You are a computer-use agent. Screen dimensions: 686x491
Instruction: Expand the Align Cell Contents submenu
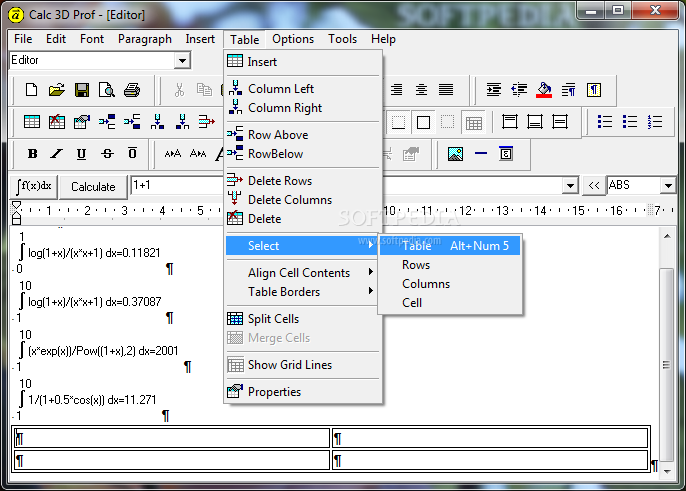(302, 273)
